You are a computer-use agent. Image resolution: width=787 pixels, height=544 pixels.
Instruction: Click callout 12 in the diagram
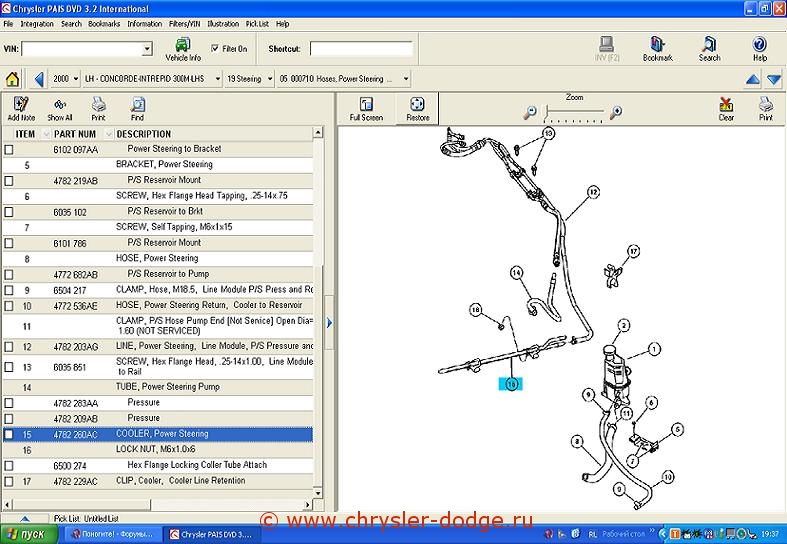(x=593, y=192)
